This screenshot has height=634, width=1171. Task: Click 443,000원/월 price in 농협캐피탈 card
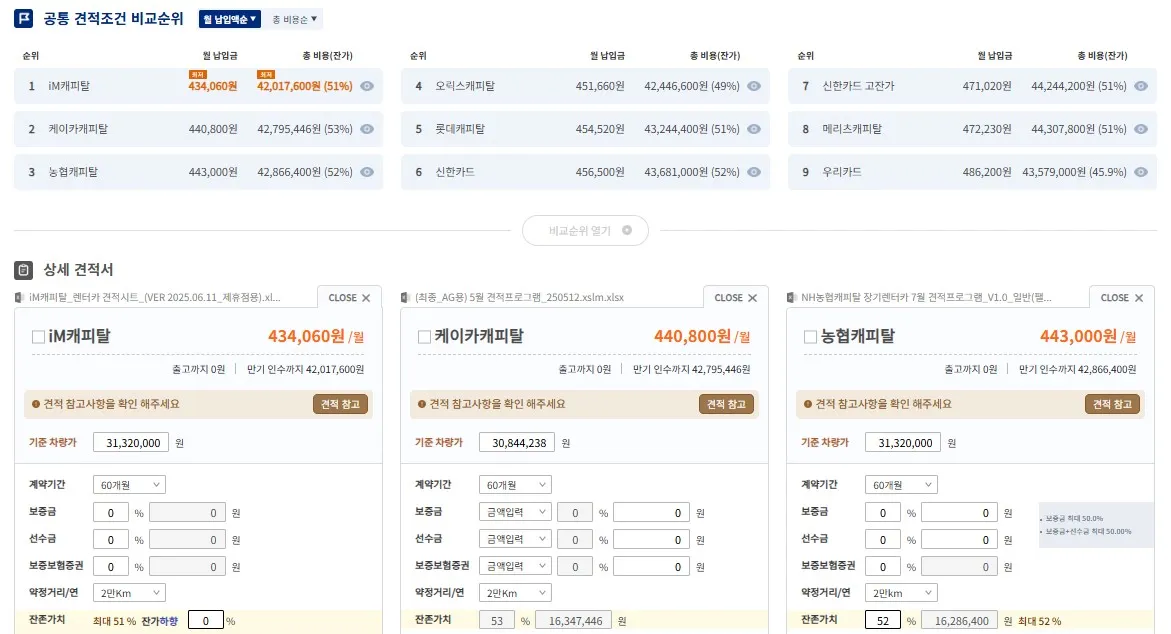pyautogui.click(x=1088, y=337)
